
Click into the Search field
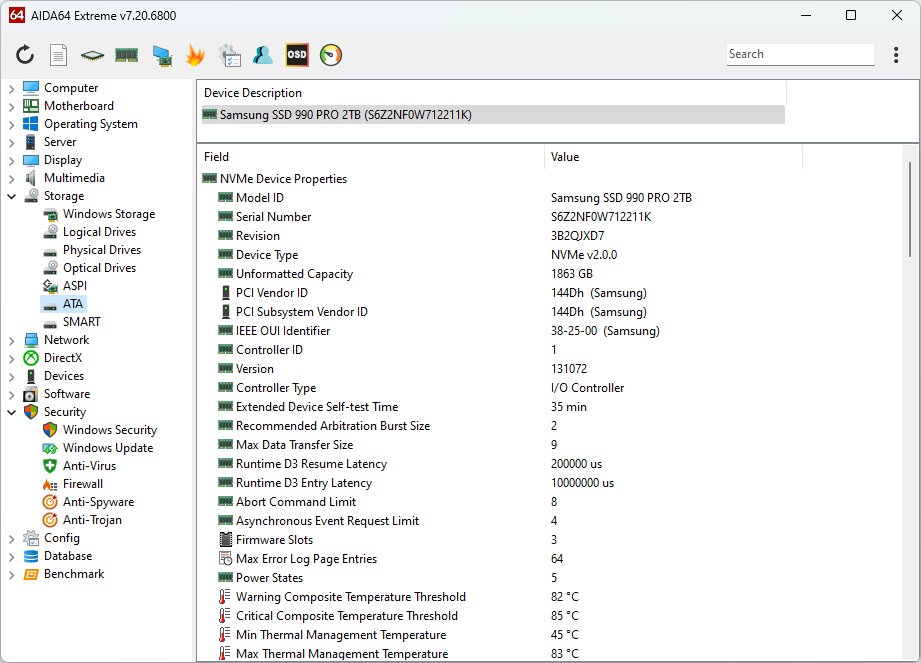point(798,55)
